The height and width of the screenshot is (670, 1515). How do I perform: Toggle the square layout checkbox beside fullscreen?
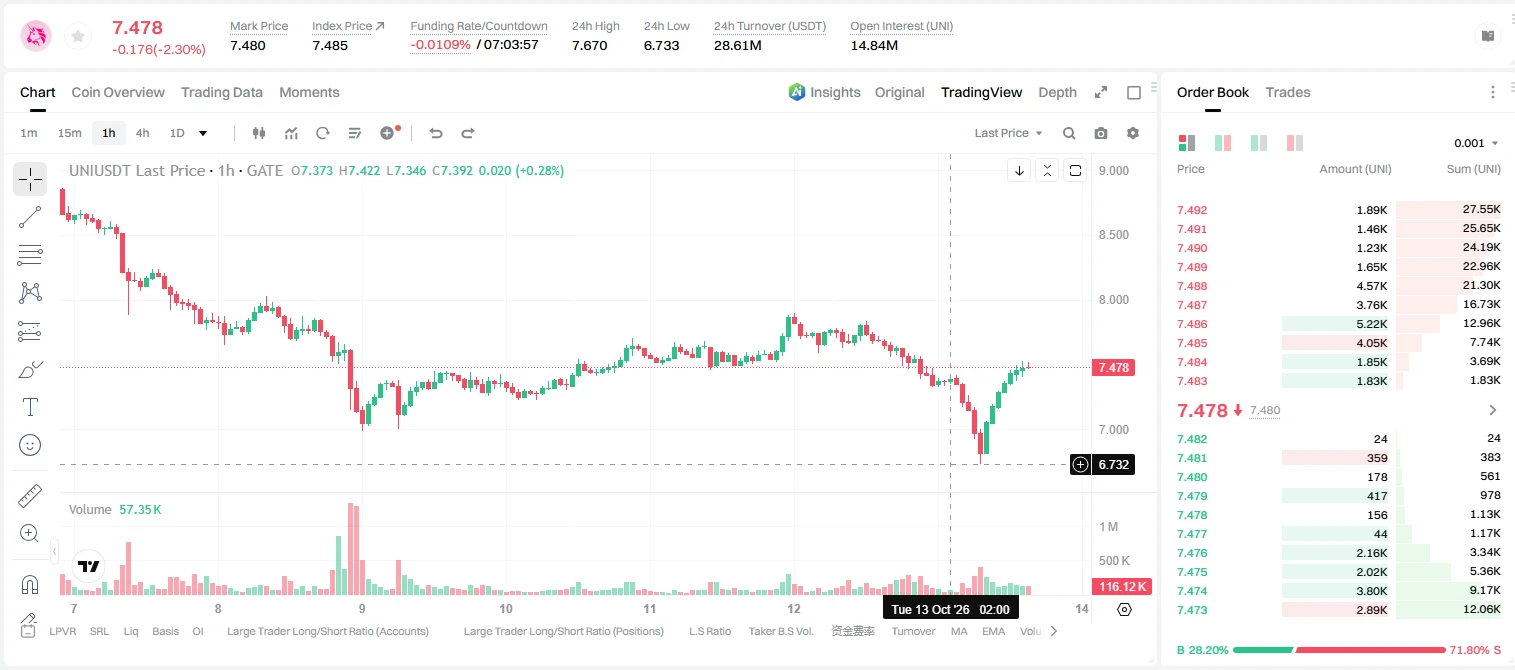1134,92
